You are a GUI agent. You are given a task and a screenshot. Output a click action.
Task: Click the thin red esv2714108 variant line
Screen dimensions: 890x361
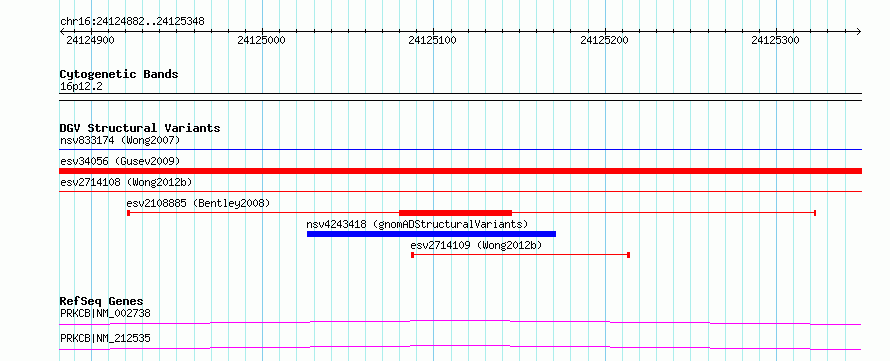460,192
